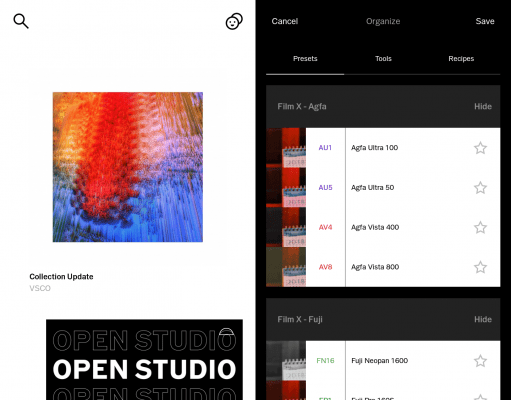Open the search magnifier icon
This screenshot has width=511, height=400.
pyautogui.click(x=21, y=21)
